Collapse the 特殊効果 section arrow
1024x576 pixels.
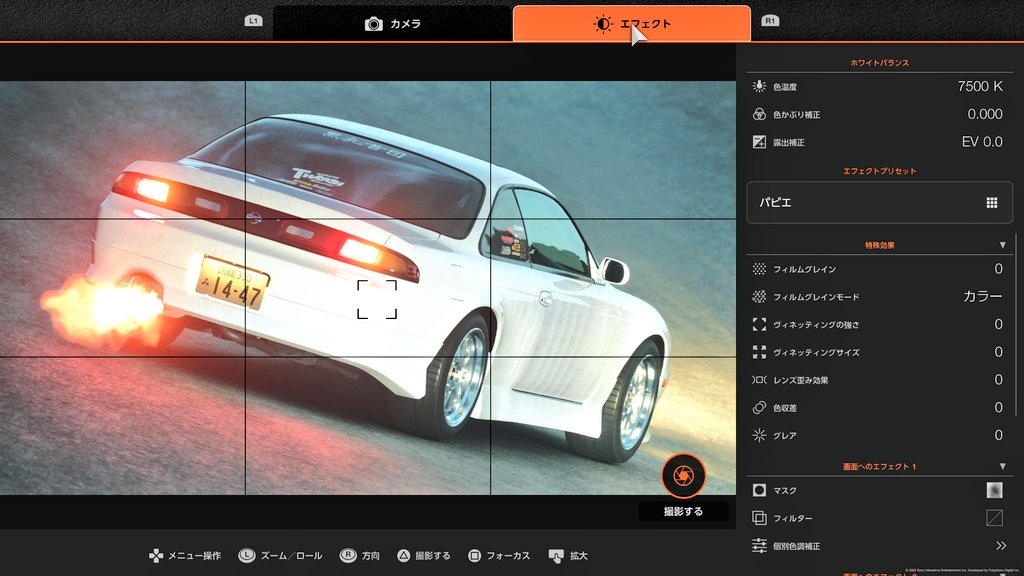click(1002, 245)
